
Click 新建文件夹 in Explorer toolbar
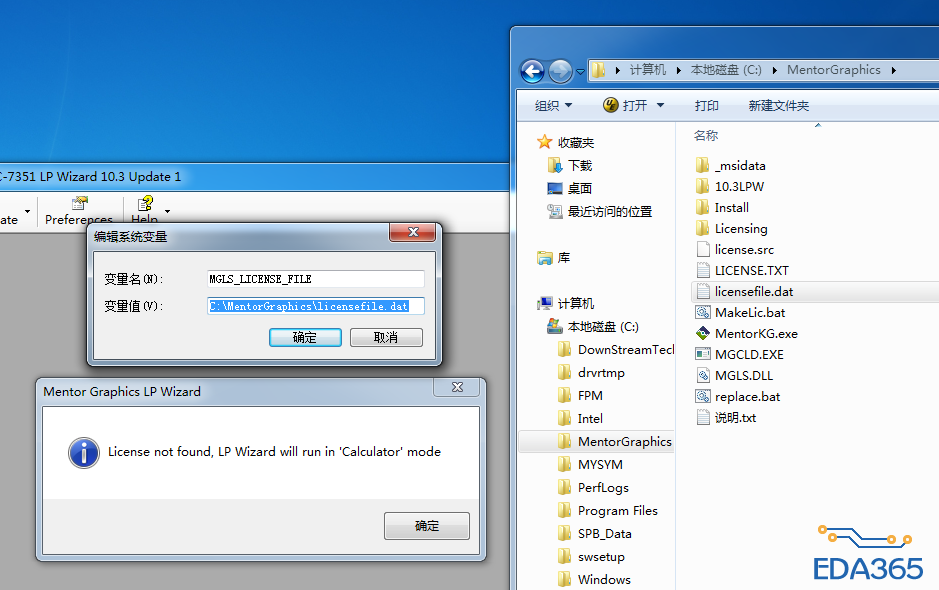[779, 105]
